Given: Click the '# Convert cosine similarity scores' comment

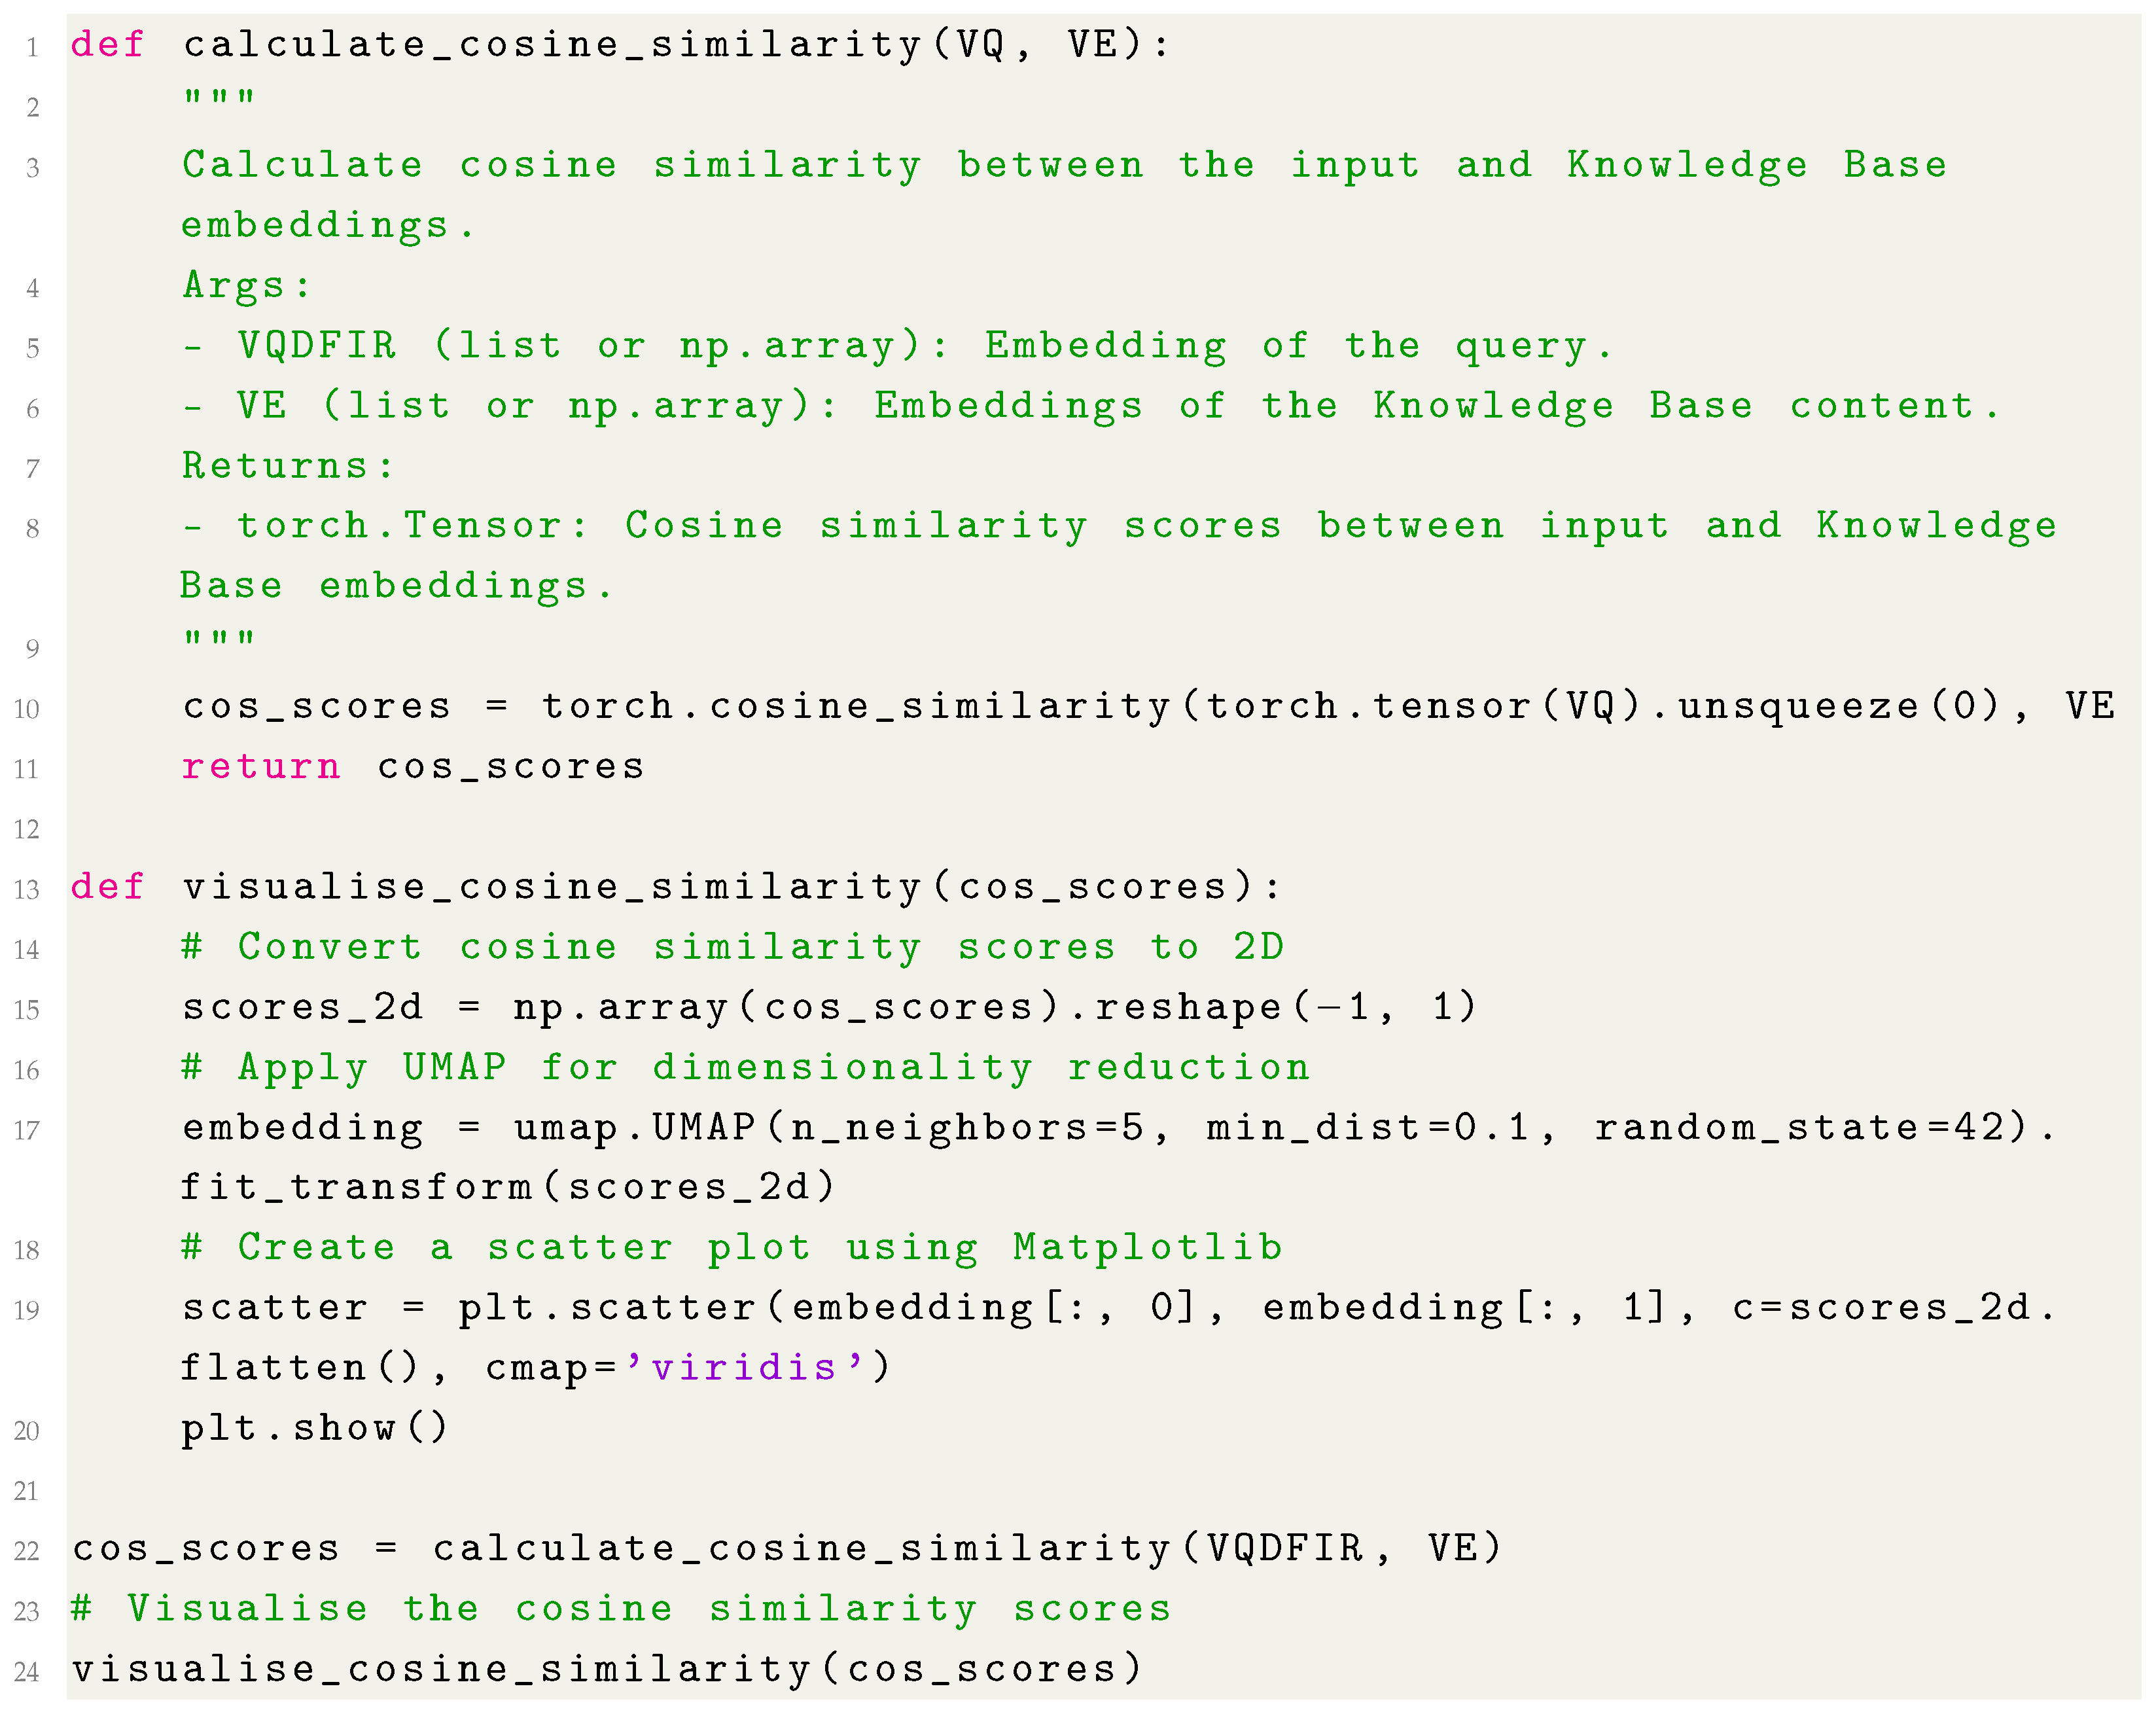Looking at the screenshot, I should 732,947.
